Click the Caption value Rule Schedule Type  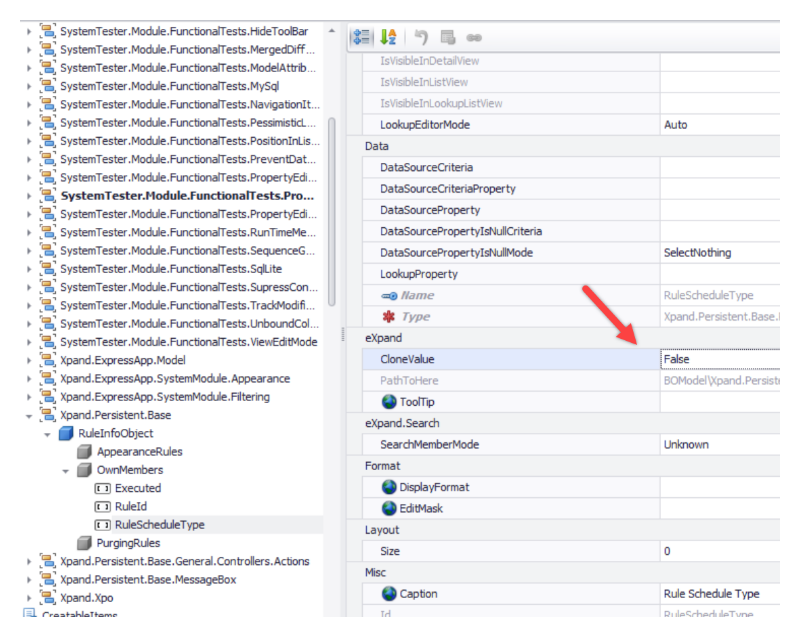point(720,594)
